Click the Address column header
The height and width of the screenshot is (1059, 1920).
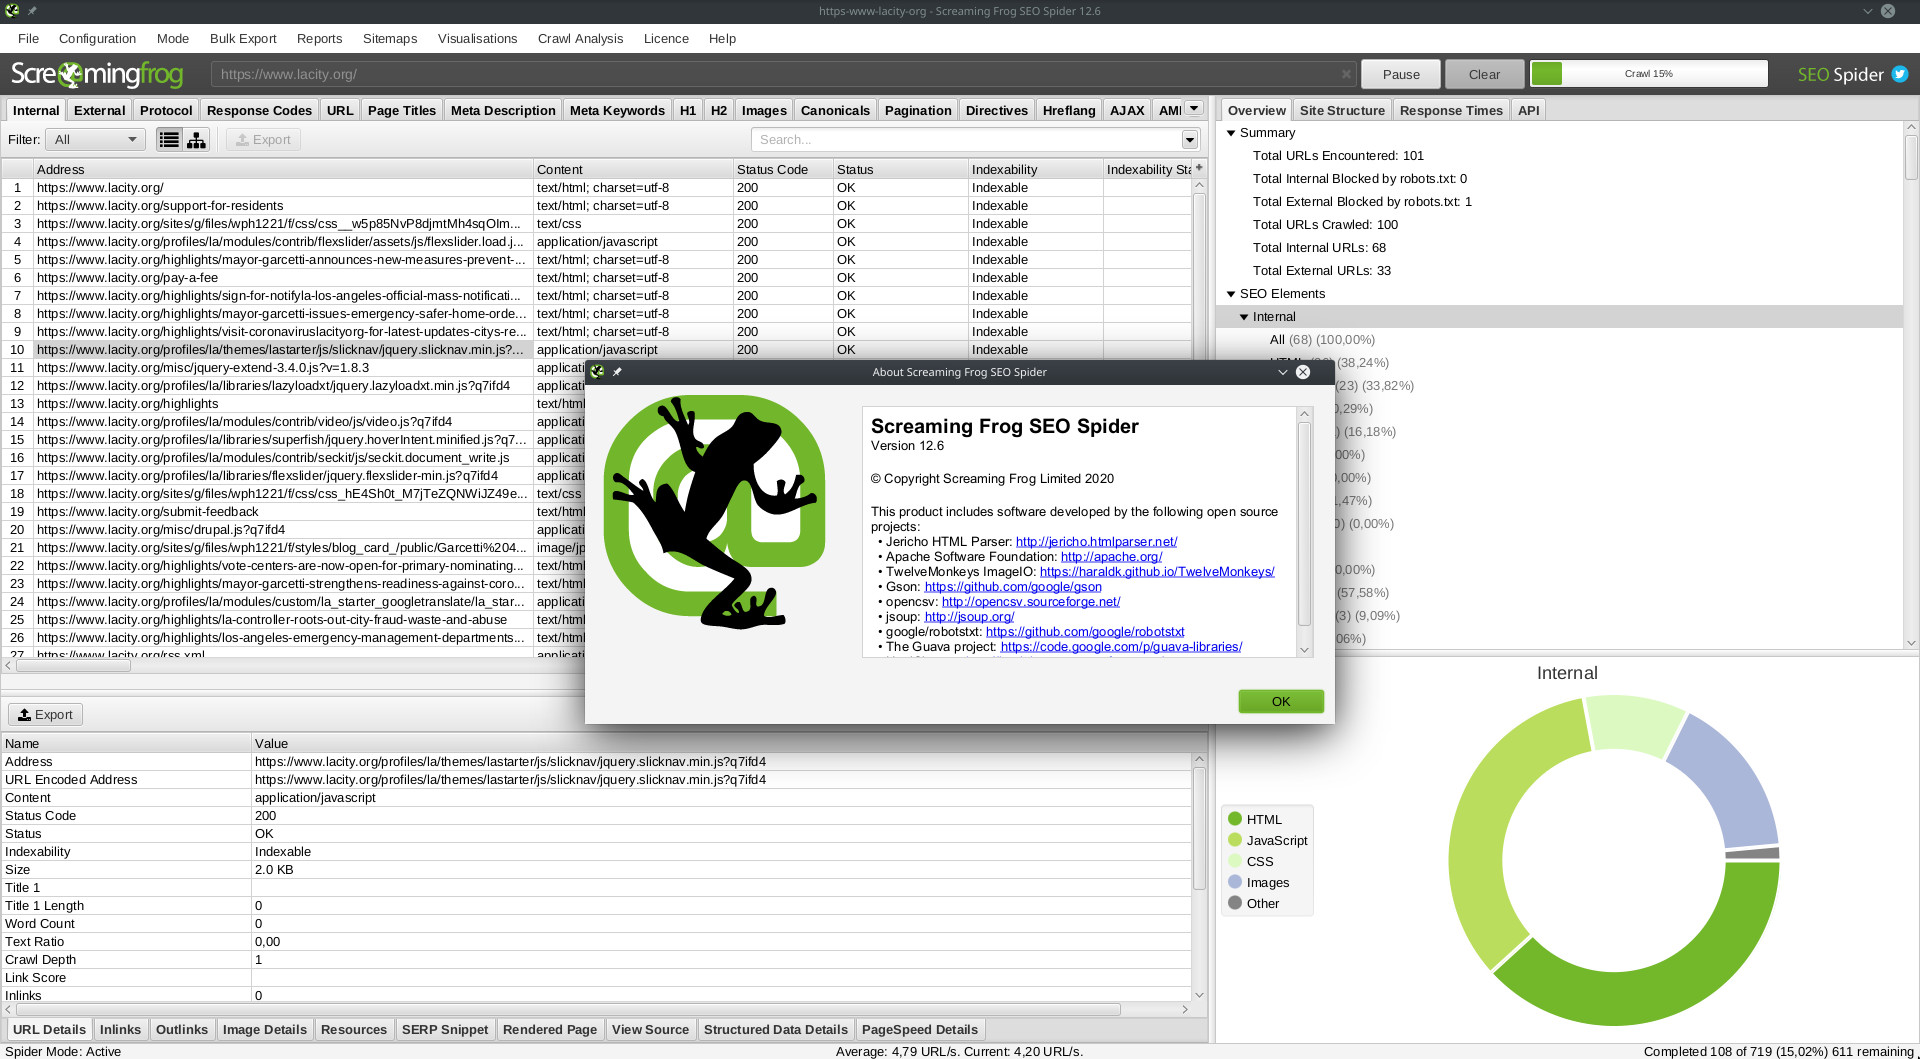[283, 169]
